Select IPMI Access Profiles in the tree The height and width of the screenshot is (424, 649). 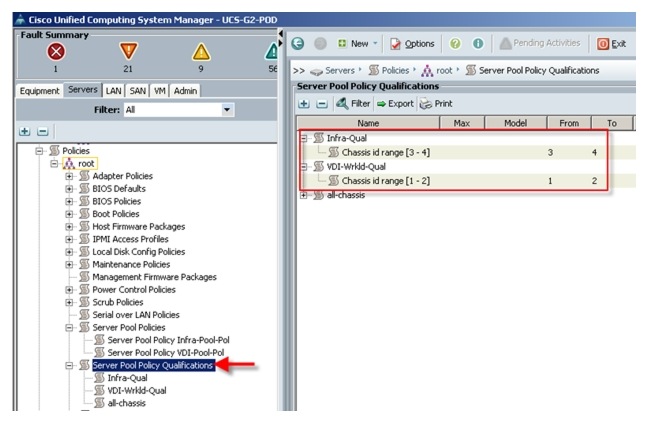point(130,239)
